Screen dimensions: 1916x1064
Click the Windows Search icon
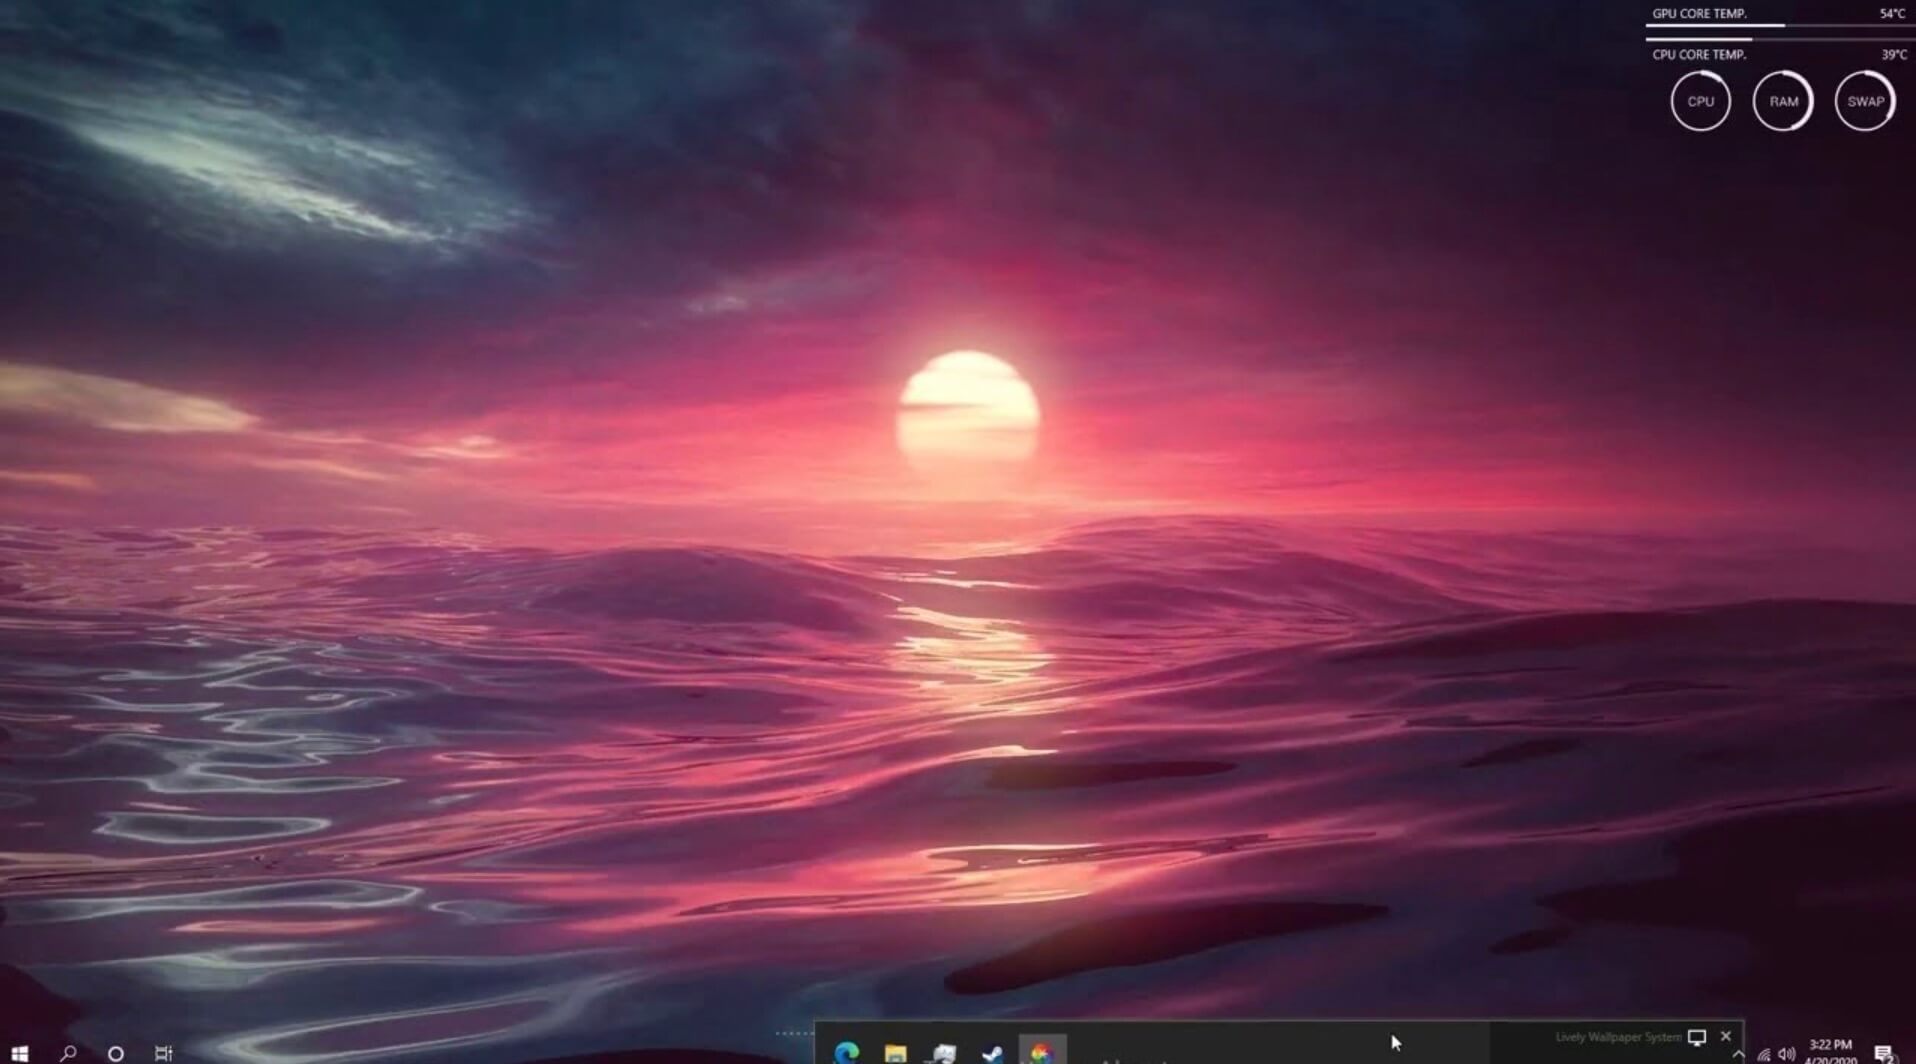[x=66, y=1053]
